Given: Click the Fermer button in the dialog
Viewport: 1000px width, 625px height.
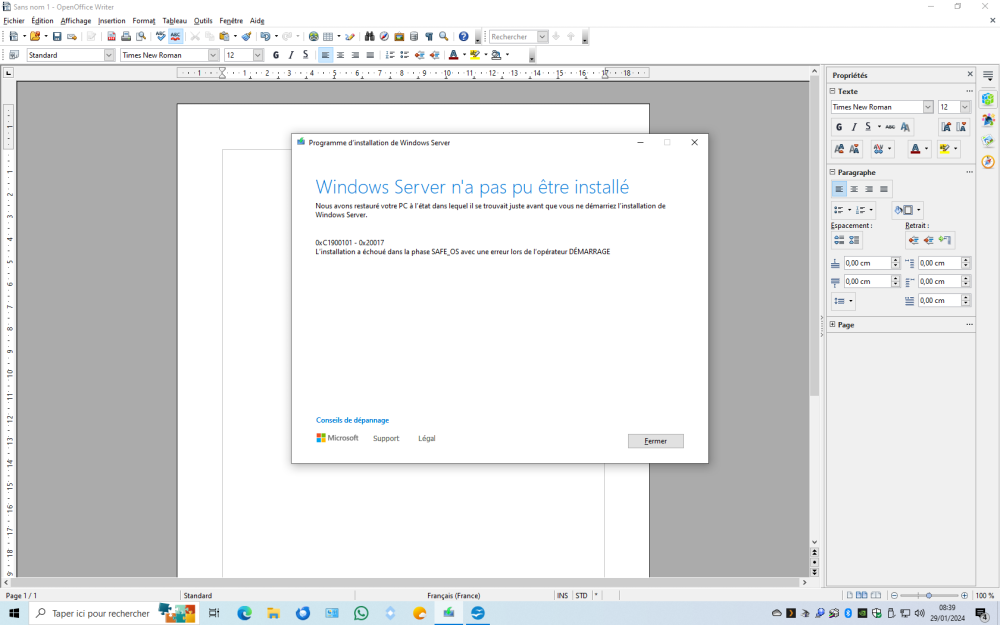Looking at the screenshot, I should (655, 441).
